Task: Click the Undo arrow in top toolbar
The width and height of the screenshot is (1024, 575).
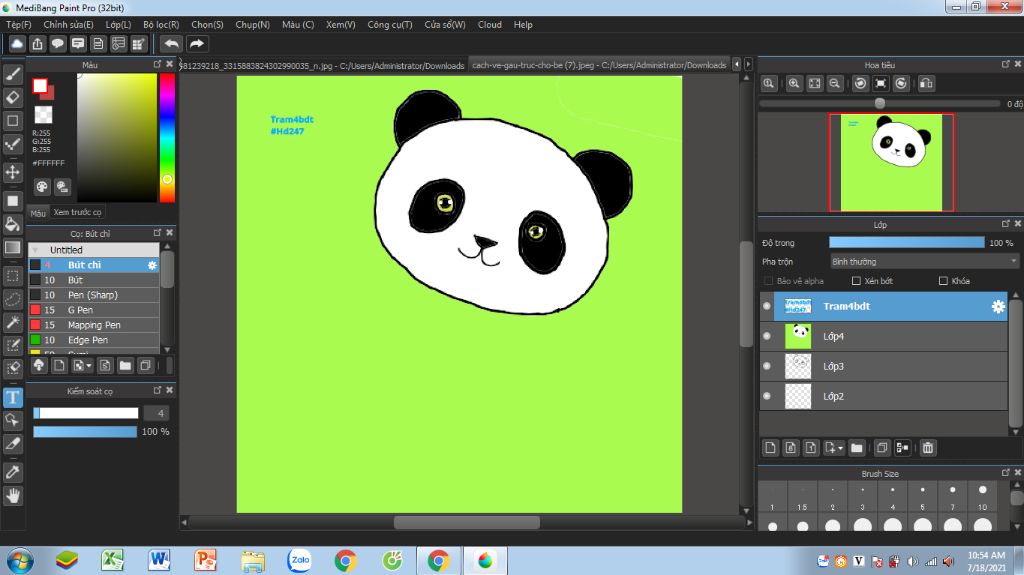Action: tap(172, 44)
